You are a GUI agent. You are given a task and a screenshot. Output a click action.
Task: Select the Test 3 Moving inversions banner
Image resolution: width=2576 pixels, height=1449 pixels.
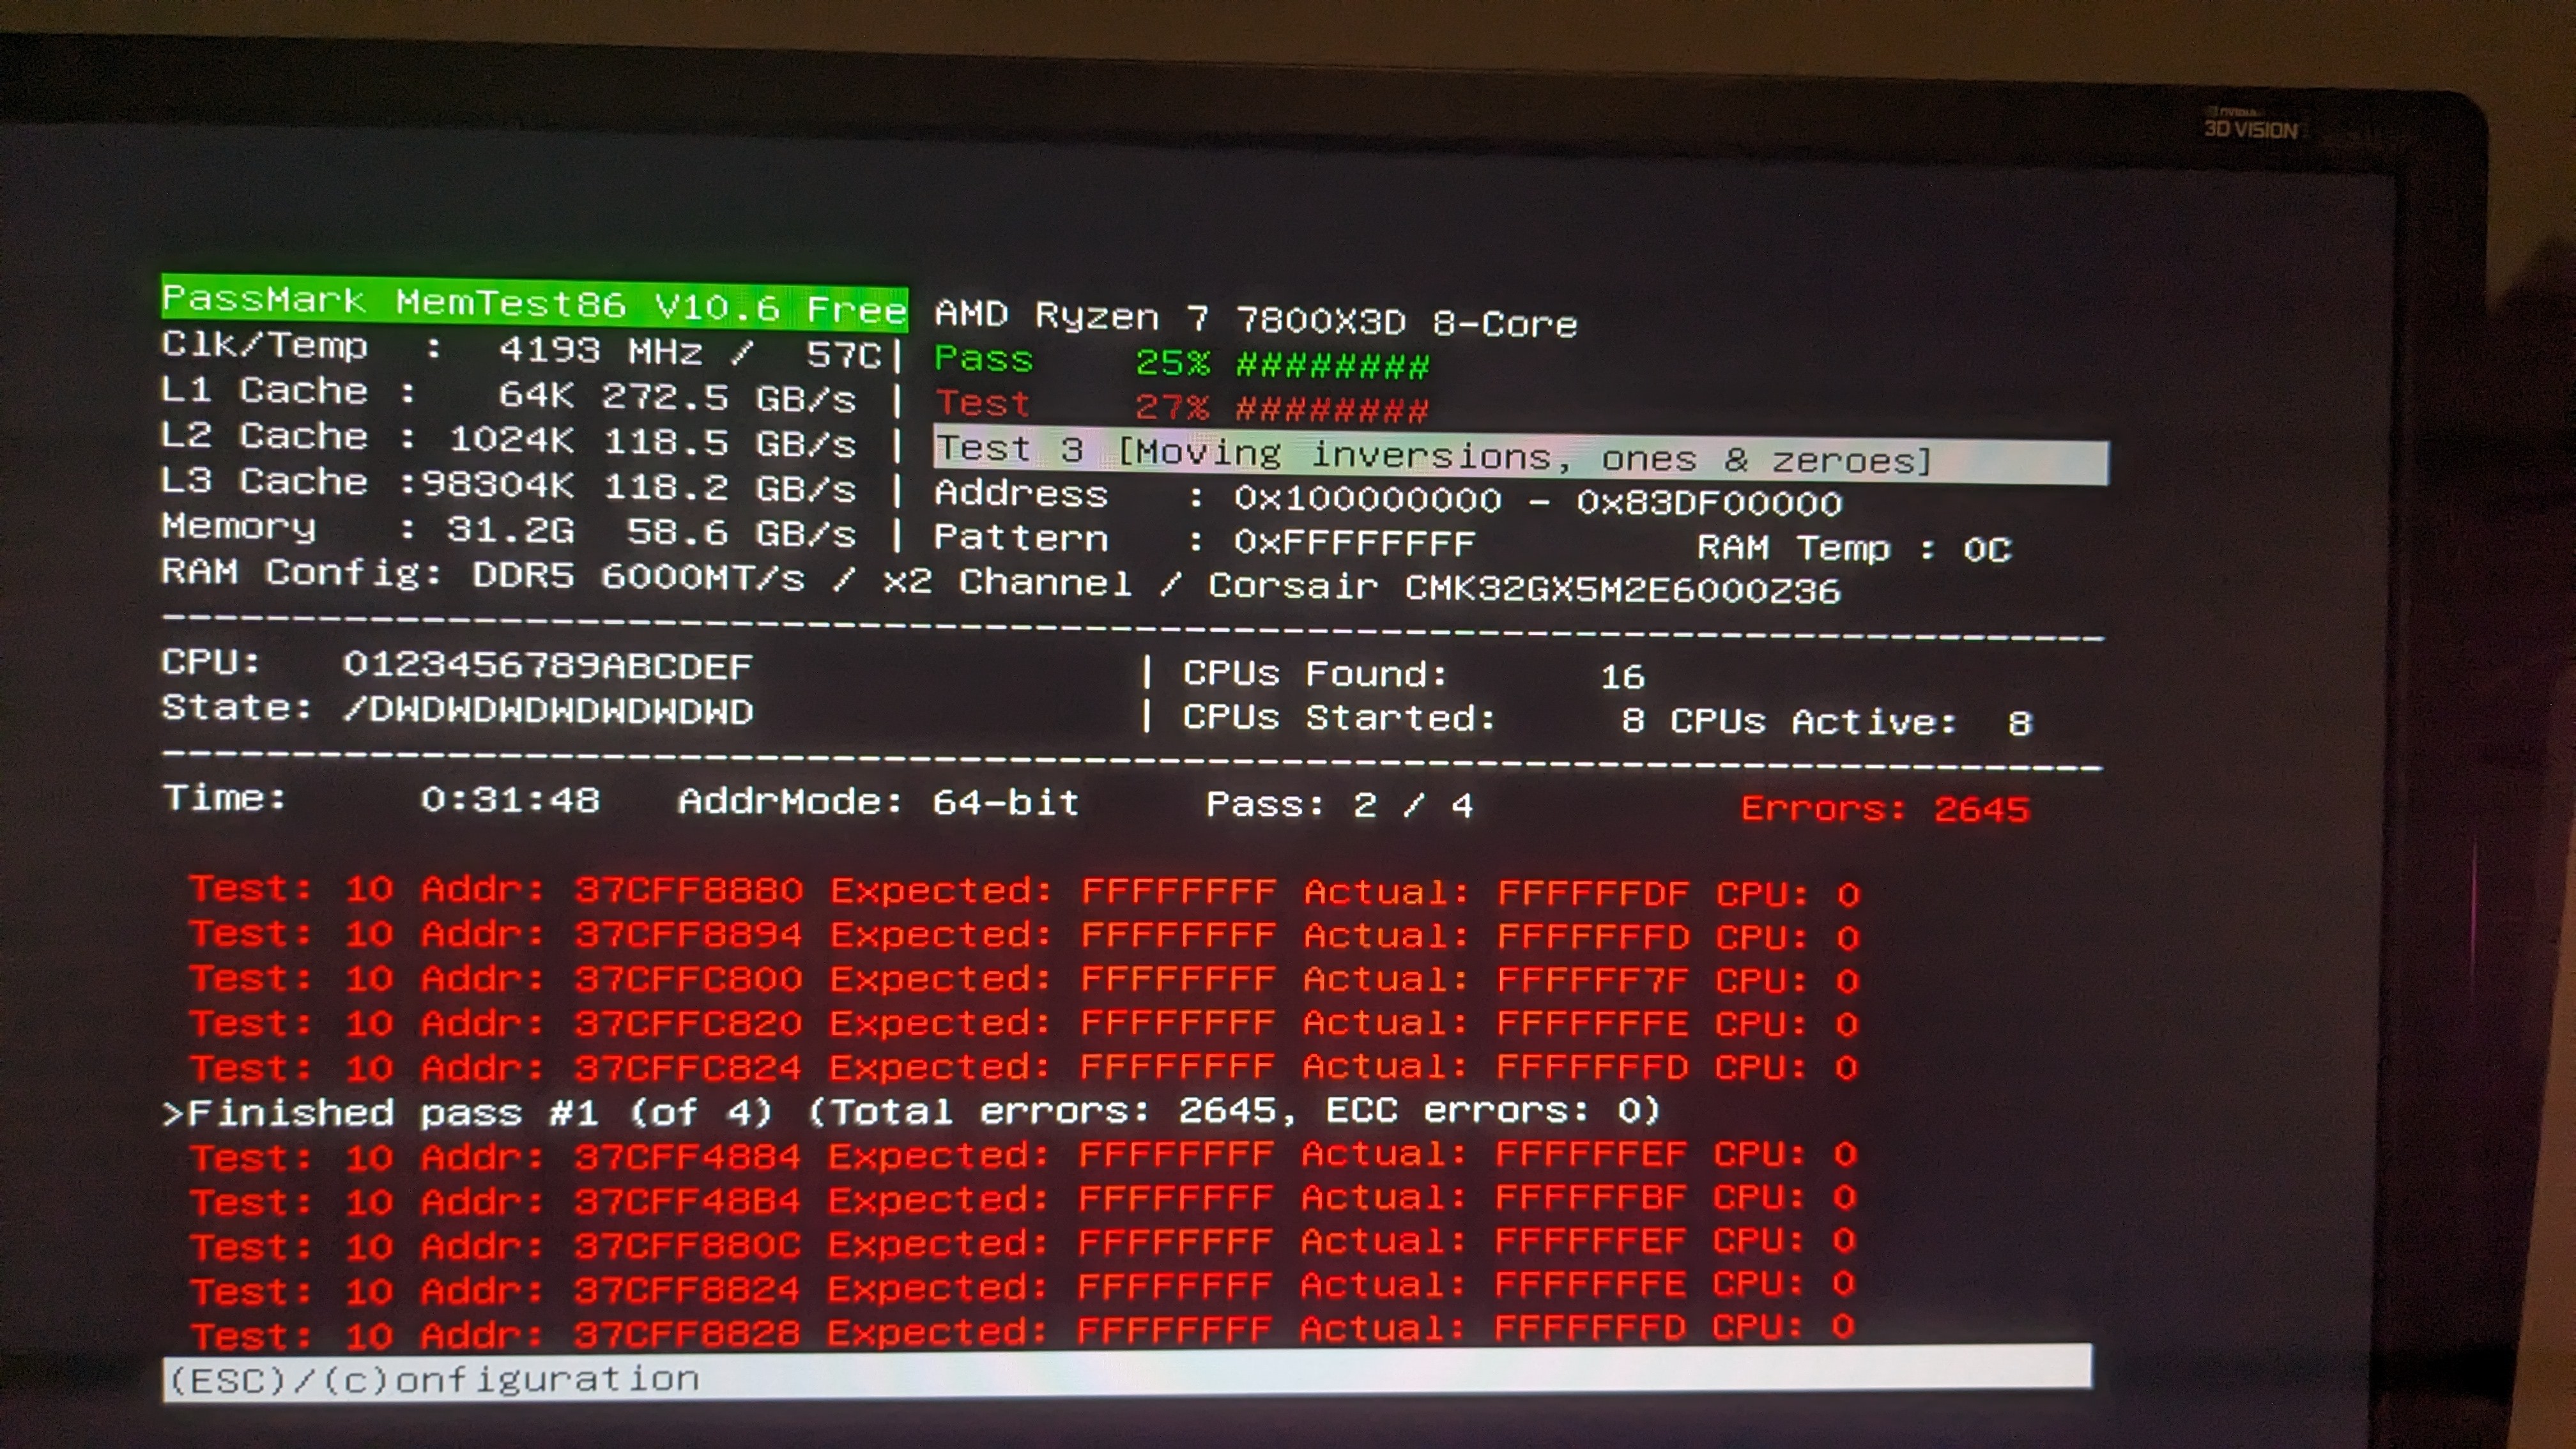click(x=1521, y=456)
